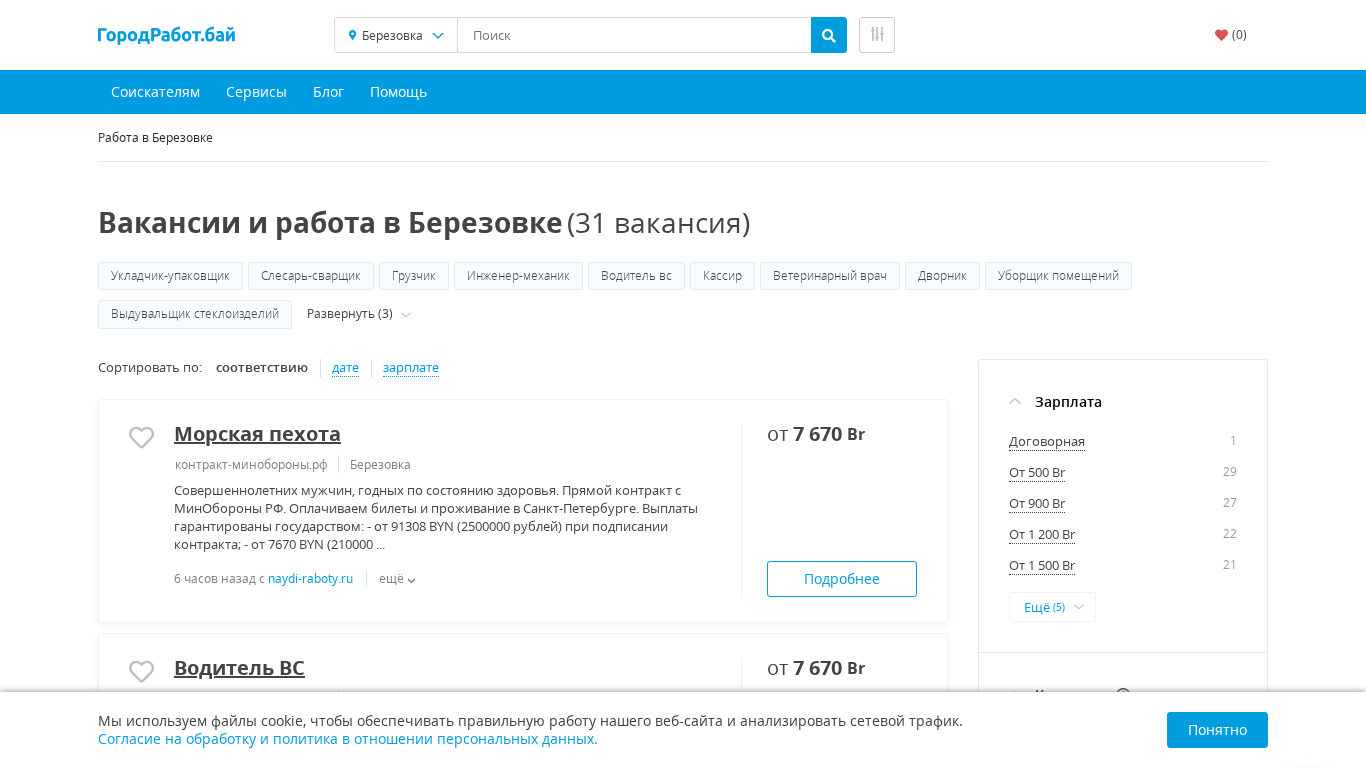
Task: Expand hidden tags via Развернуть (3)
Action: pyautogui.click(x=359, y=314)
